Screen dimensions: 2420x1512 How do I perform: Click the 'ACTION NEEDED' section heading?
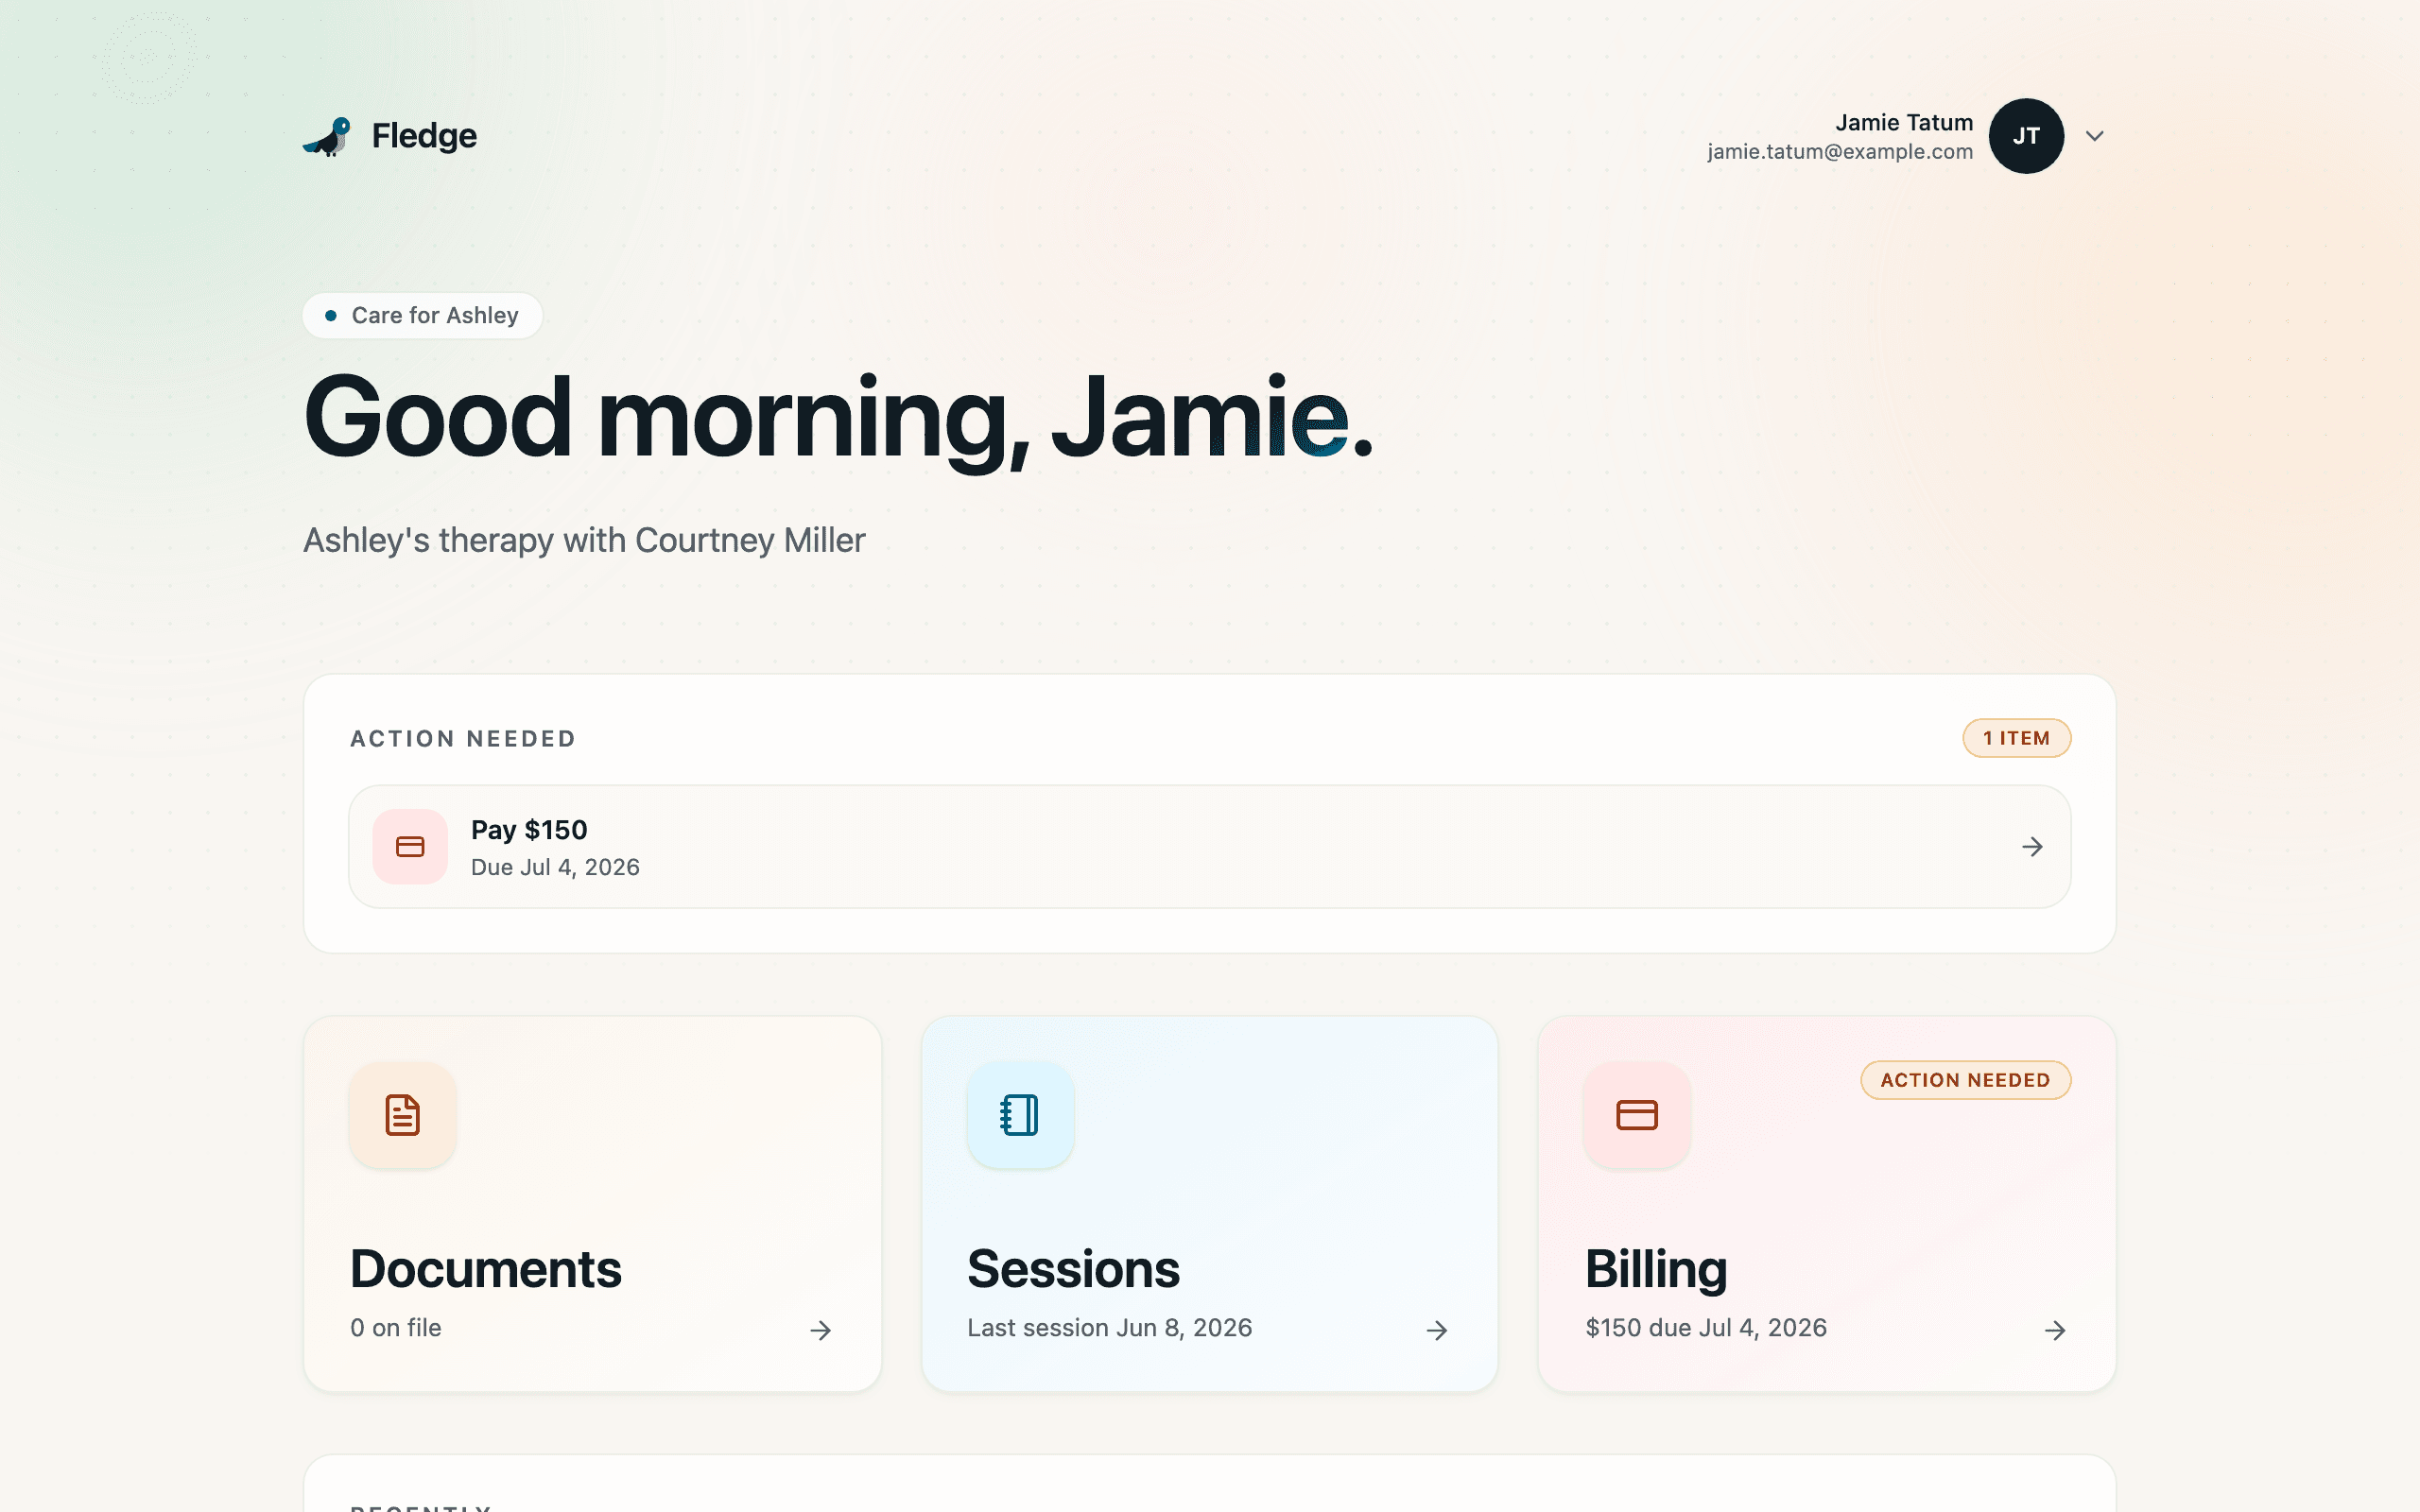[463, 739]
